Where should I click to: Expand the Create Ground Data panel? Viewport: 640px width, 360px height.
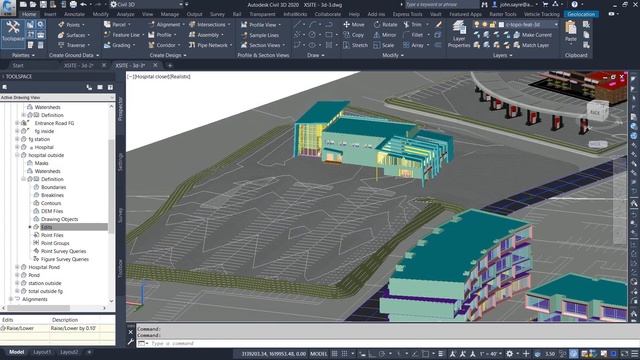click(x=74, y=55)
